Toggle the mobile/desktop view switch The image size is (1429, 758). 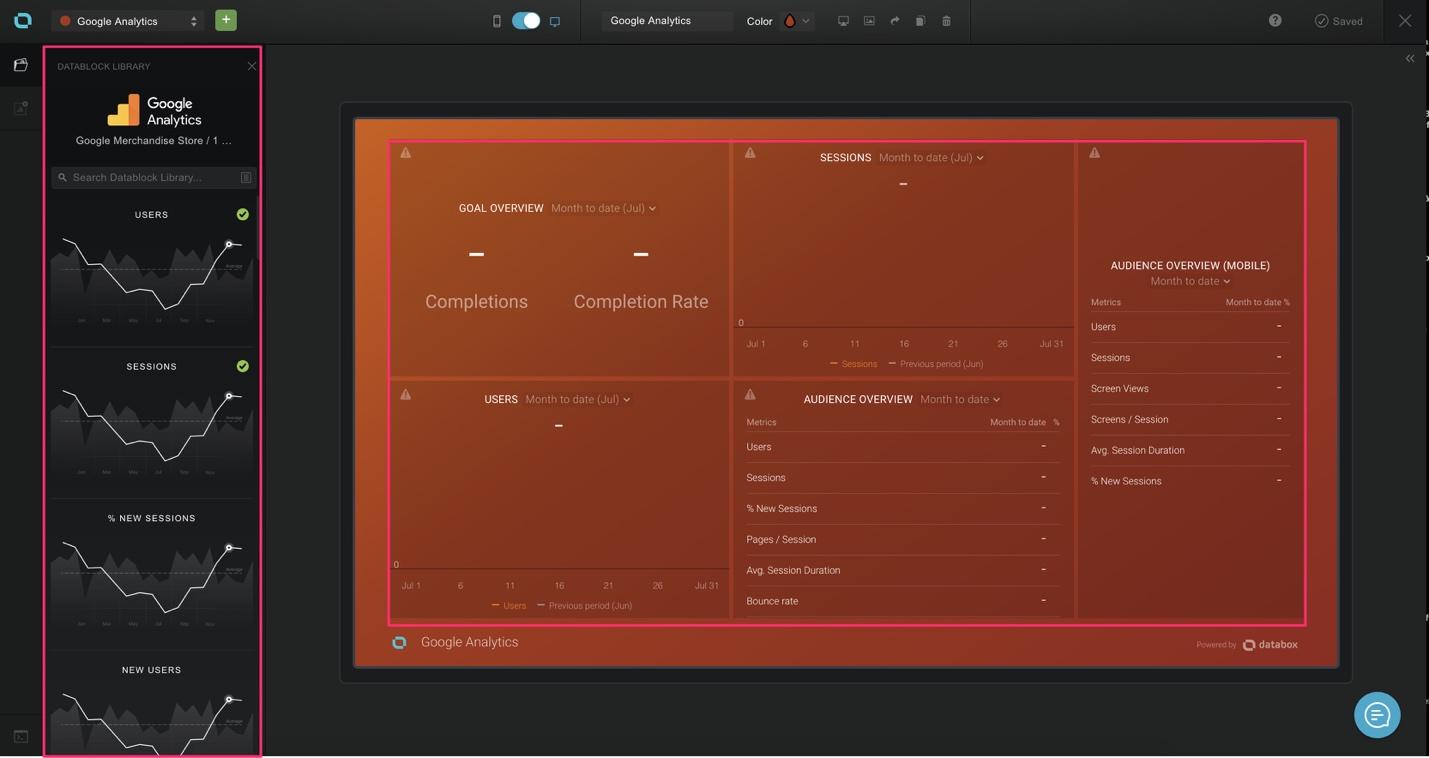pyautogui.click(x=526, y=21)
